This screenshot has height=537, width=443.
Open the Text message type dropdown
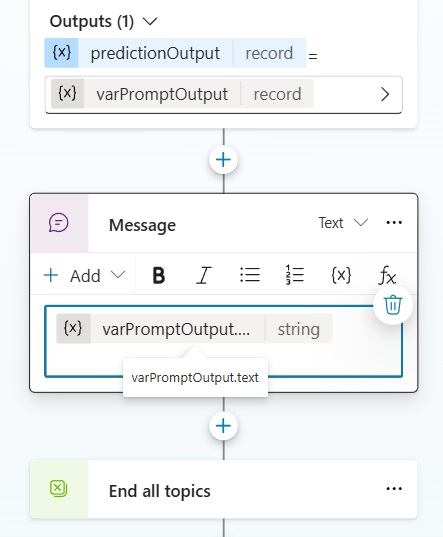(343, 223)
